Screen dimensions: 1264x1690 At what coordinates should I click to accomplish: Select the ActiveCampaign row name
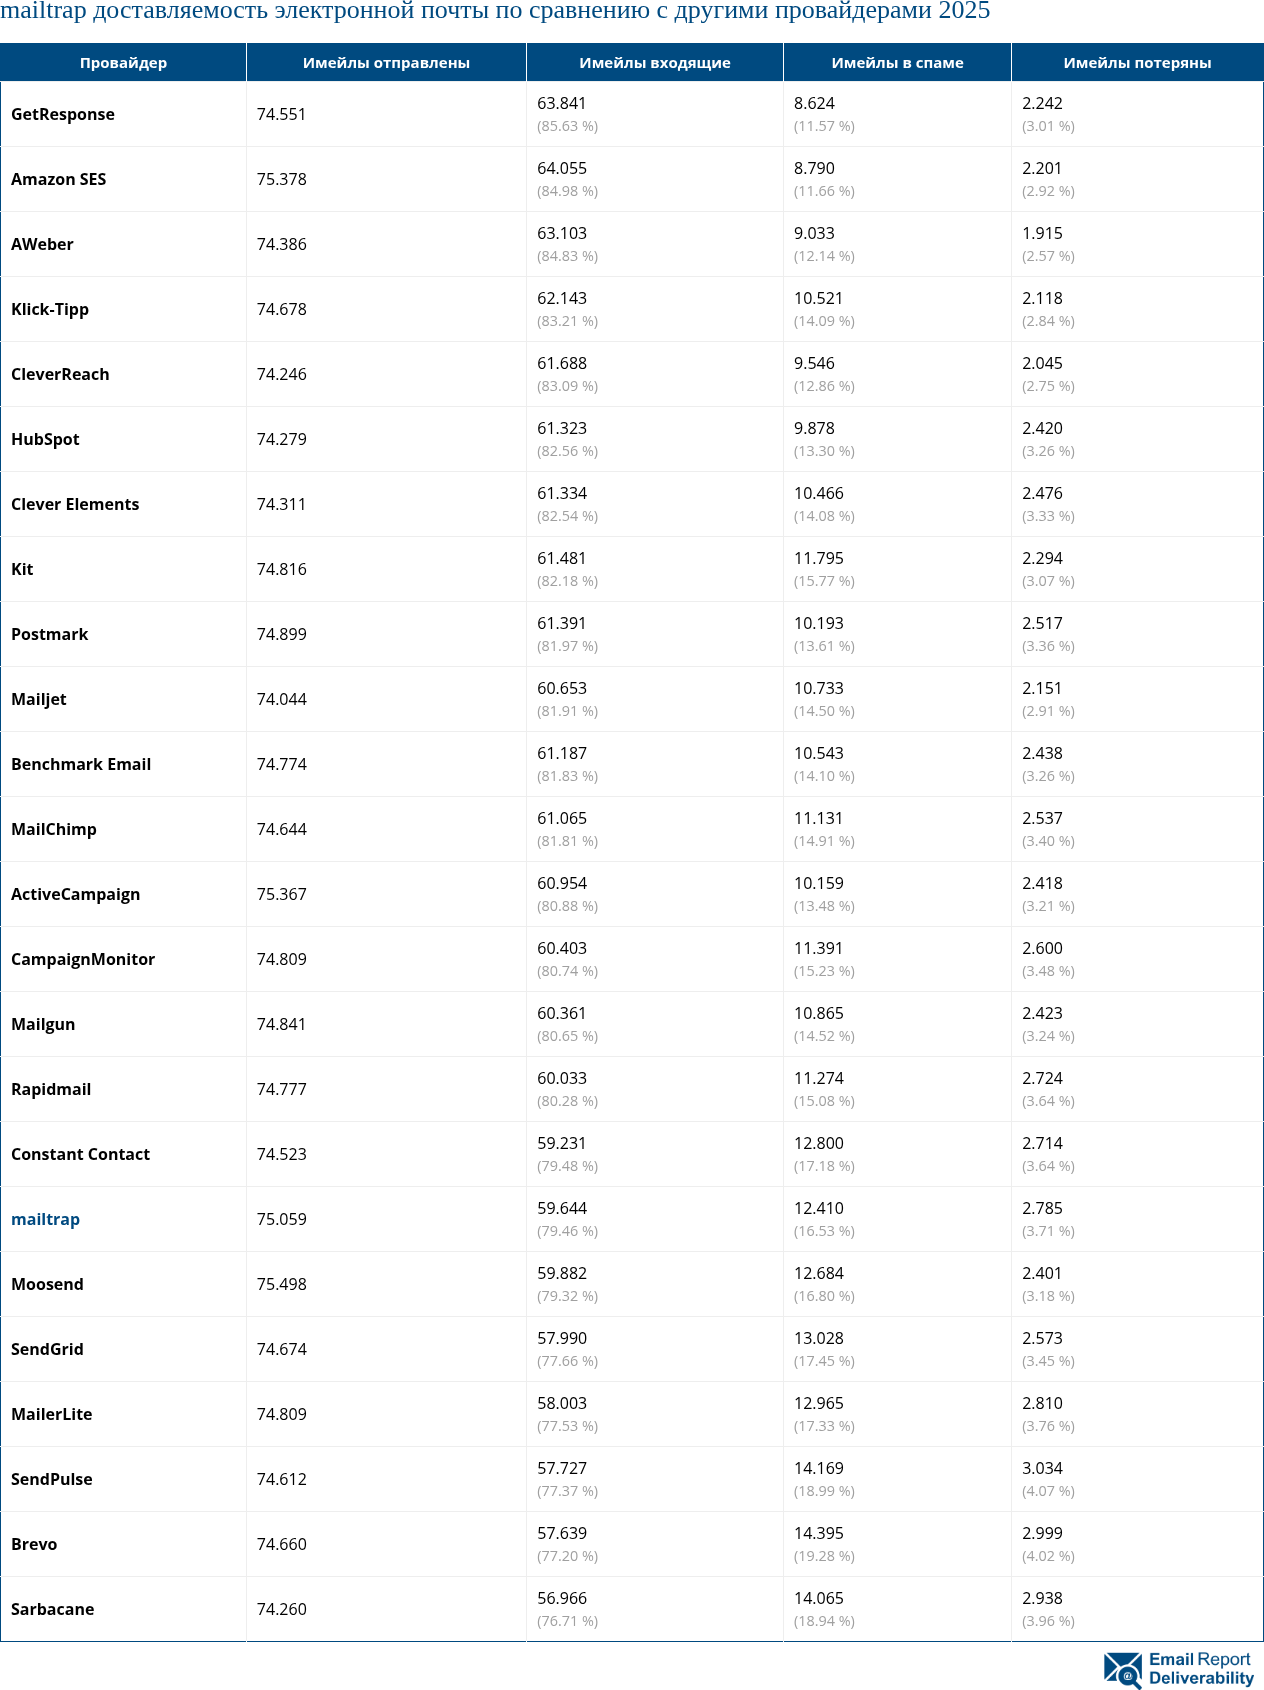[x=75, y=894]
